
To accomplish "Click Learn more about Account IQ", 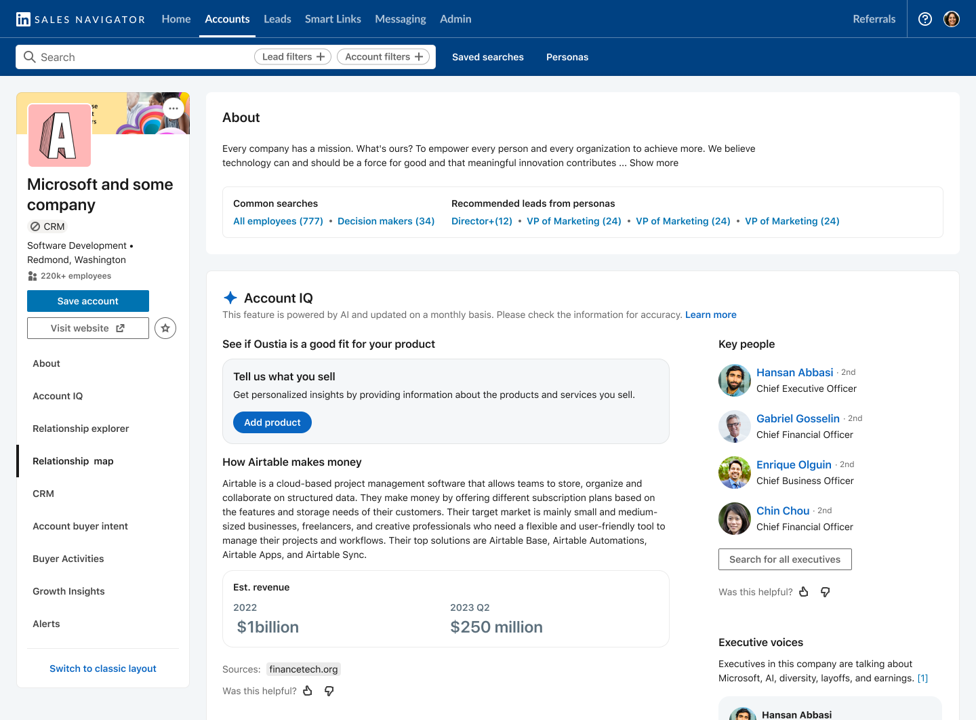I will (x=711, y=315).
